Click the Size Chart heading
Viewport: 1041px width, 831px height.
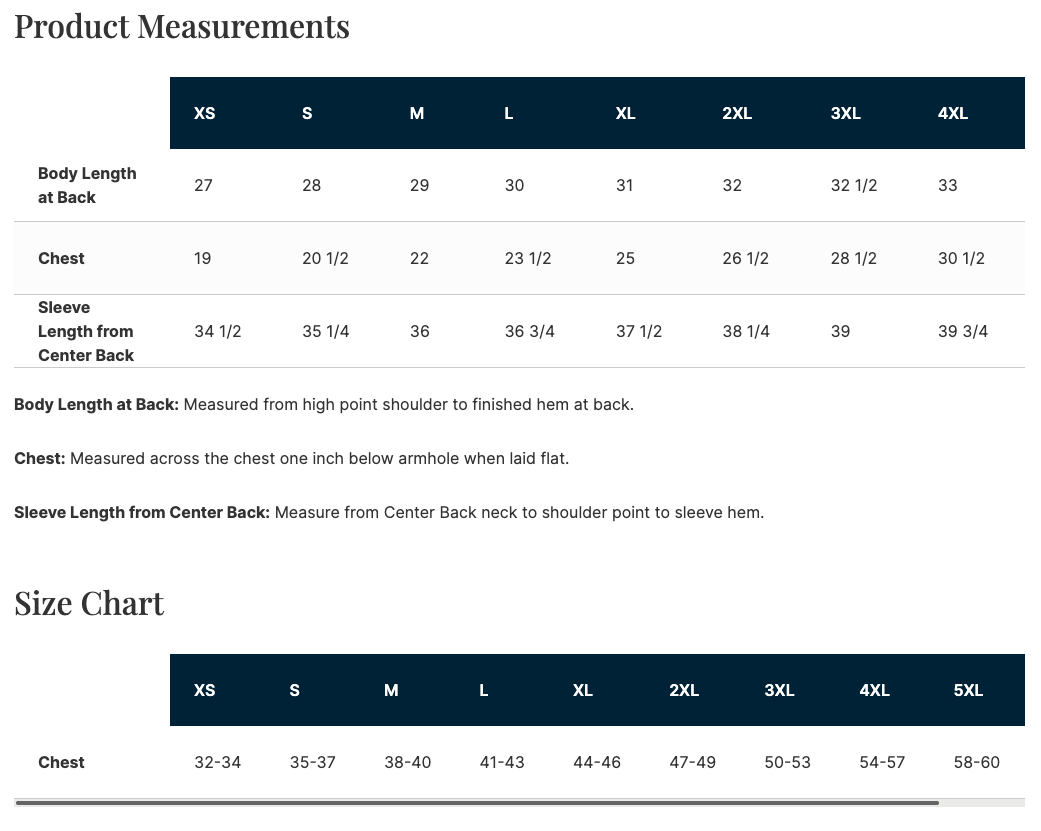89,603
